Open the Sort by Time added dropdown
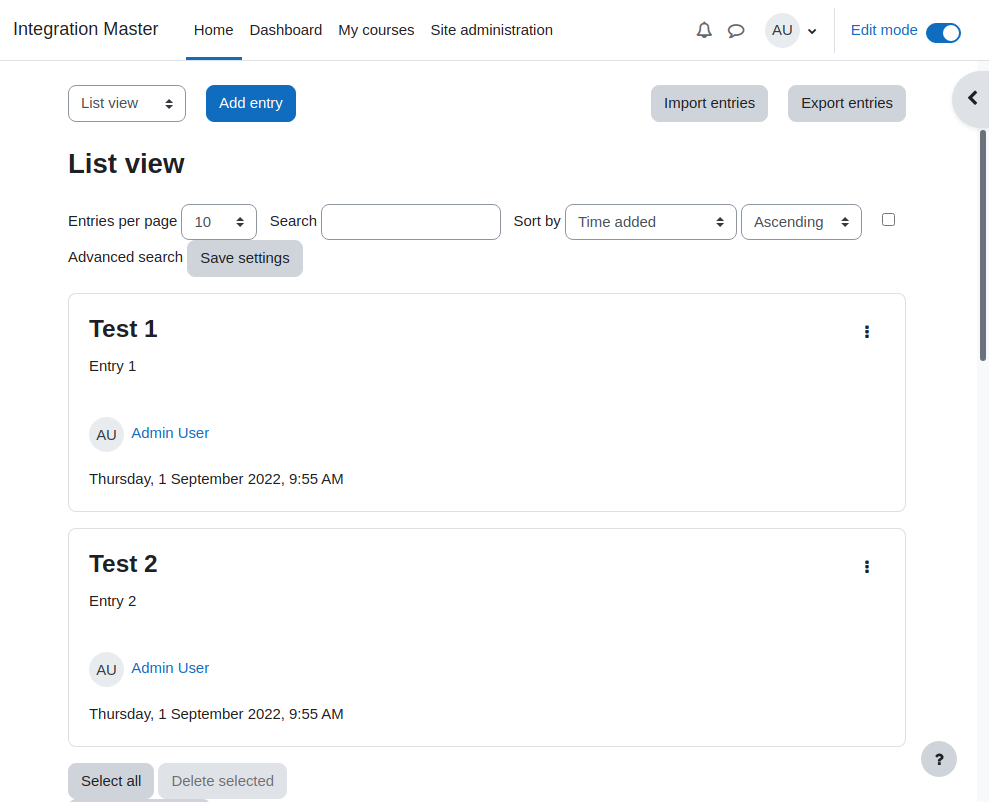The height and width of the screenshot is (802, 989). point(651,222)
